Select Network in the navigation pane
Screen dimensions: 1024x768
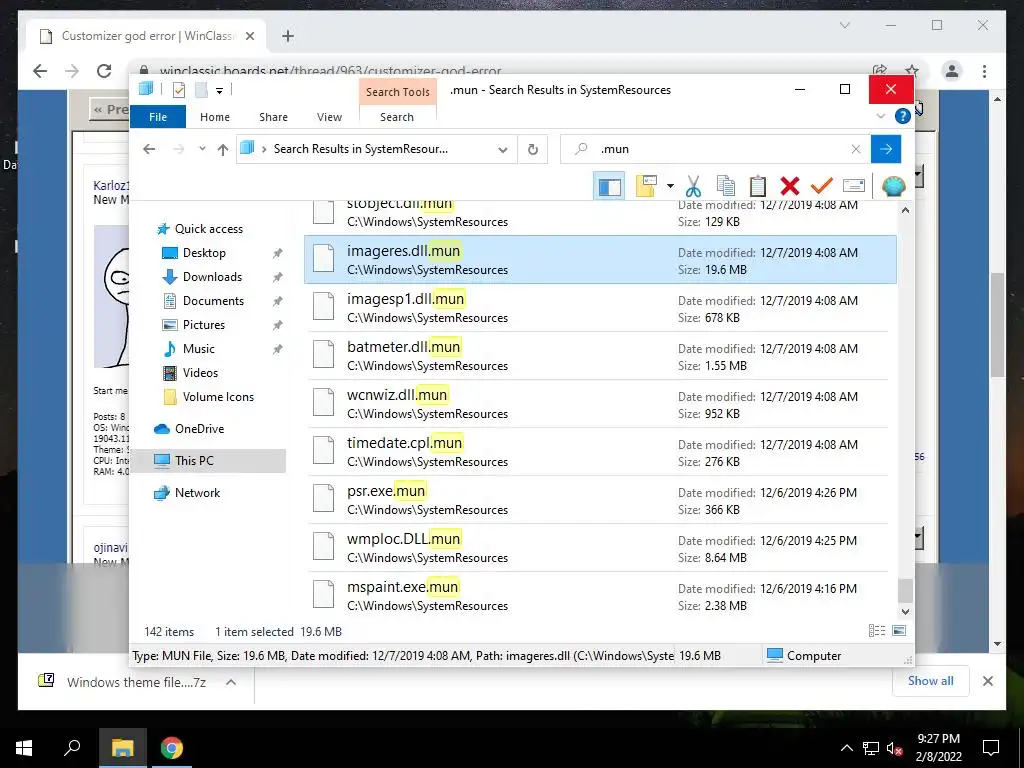coord(197,492)
